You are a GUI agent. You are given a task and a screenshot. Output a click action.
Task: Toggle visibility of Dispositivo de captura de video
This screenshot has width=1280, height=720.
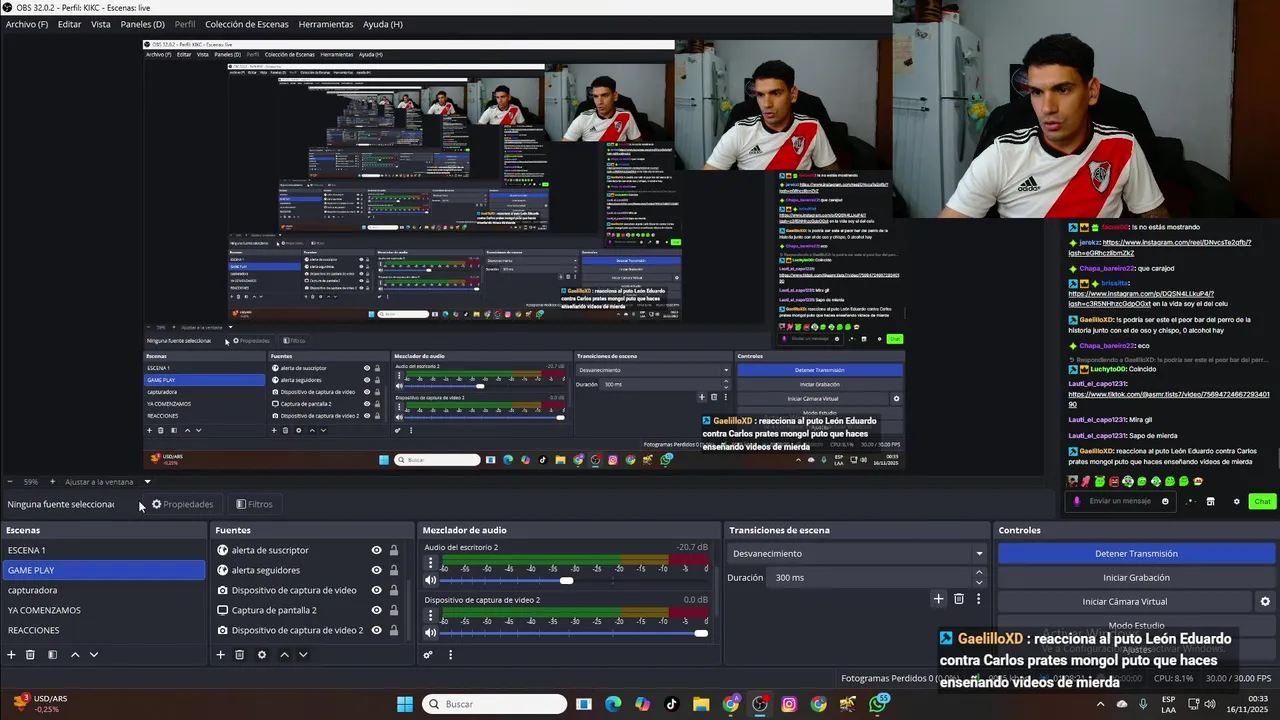tap(376, 590)
